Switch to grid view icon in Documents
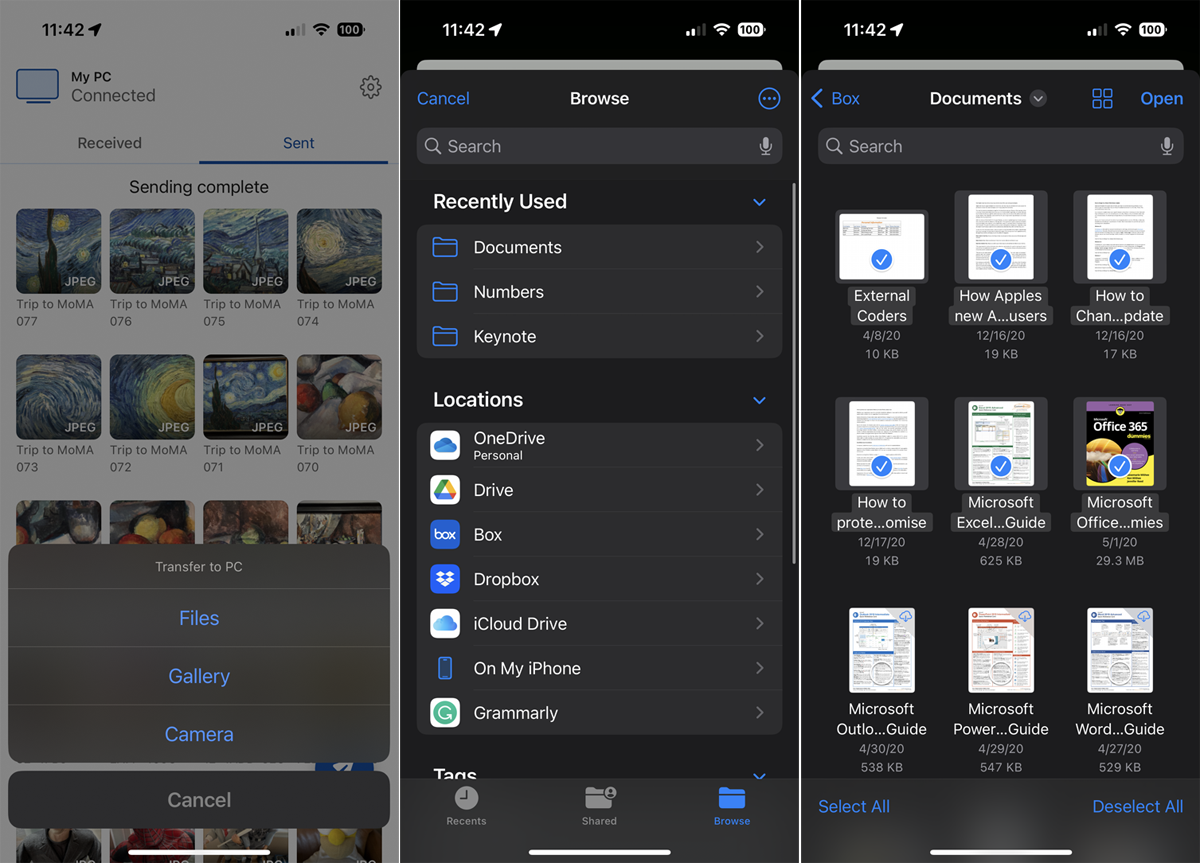 1102,98
